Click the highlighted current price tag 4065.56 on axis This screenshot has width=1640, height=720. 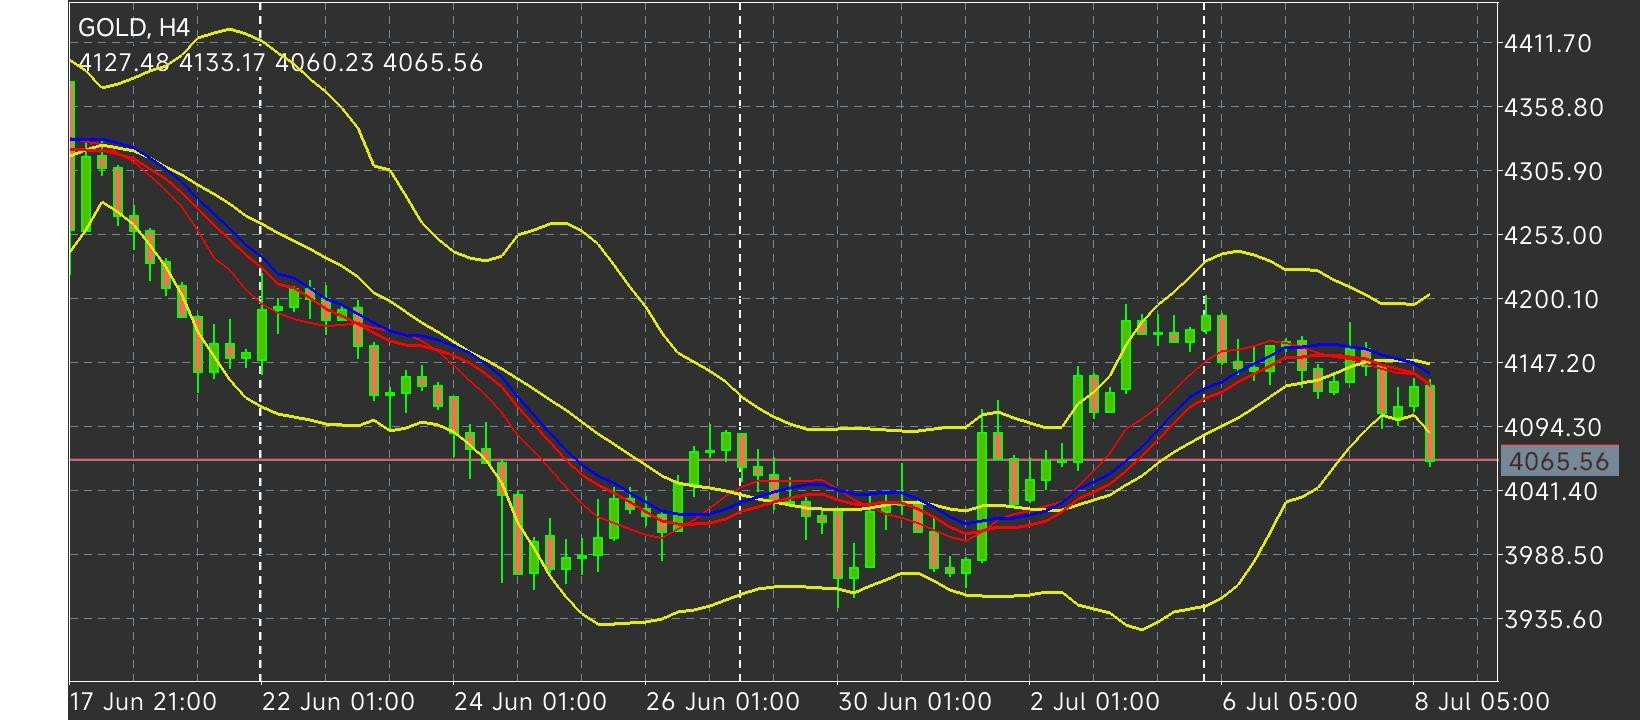click(1559, 461)
